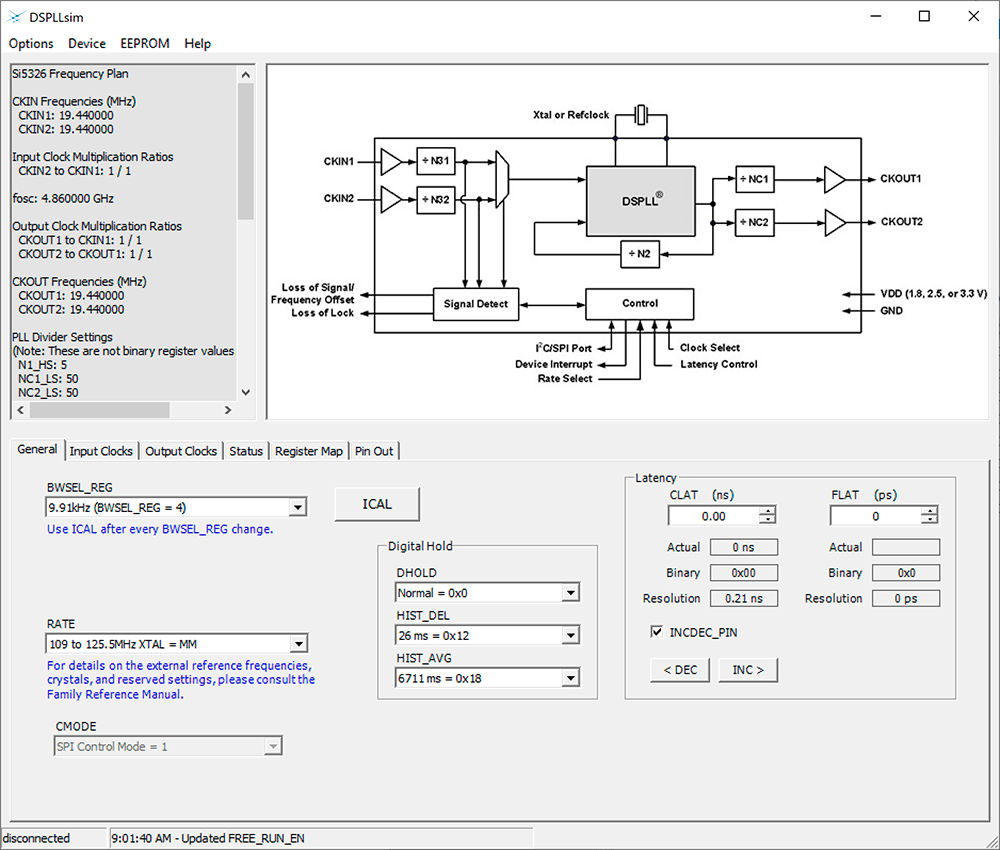The width and height of the screenshot is (1000, 850).
Task: Open the Help menu
Action: coord(197,43)
